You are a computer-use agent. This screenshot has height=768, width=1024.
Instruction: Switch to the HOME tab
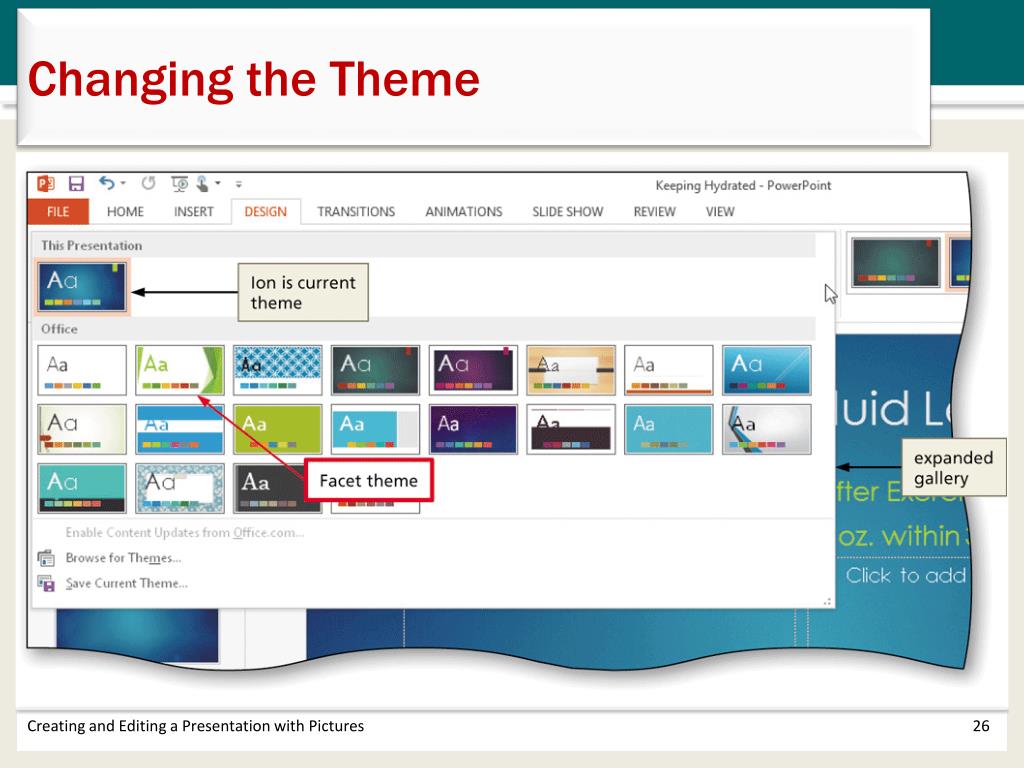(125, 212)
